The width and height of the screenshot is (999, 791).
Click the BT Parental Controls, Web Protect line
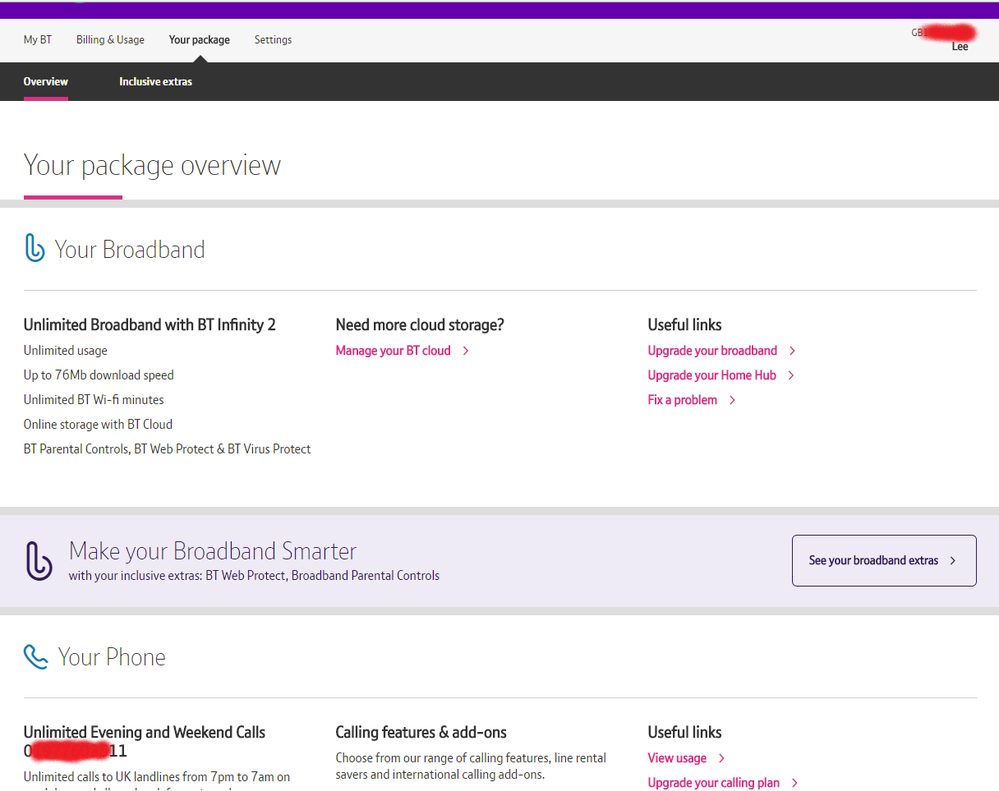point(167,449)
